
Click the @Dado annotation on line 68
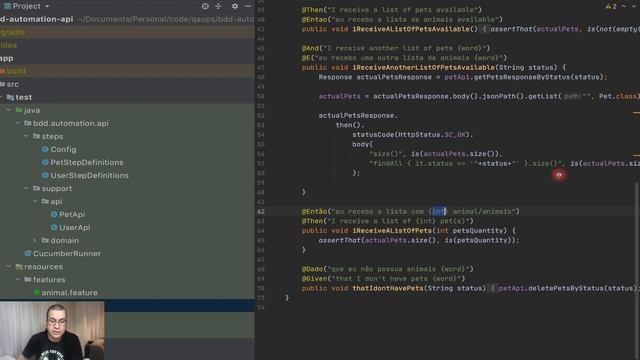(x=312, y=269)
